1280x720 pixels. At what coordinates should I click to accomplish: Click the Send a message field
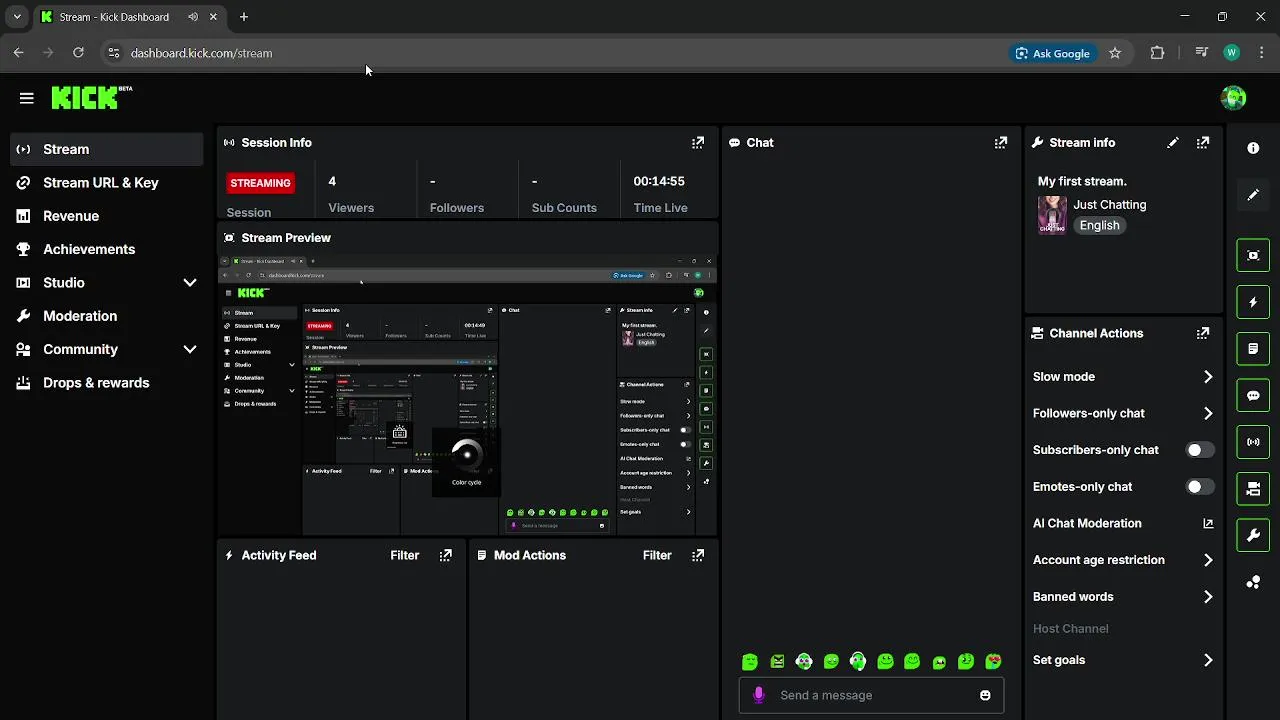click(871, 695)
